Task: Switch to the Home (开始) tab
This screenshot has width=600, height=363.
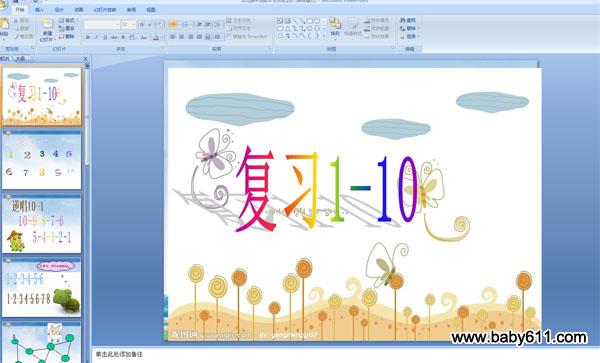Action: tap(20, 10)
